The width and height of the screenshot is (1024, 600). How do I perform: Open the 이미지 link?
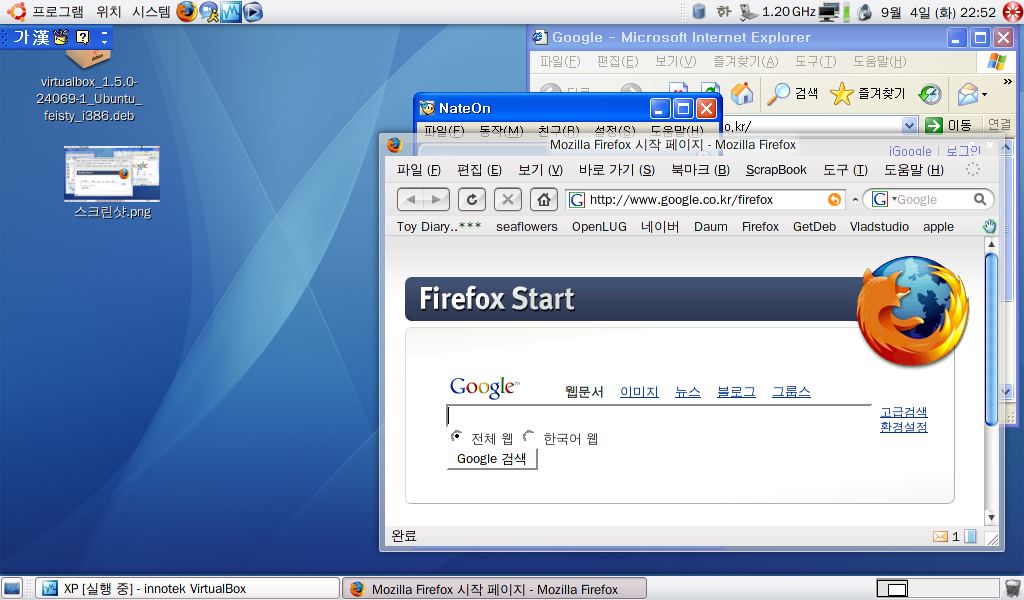pyautogui.click(x=639, y=392)
